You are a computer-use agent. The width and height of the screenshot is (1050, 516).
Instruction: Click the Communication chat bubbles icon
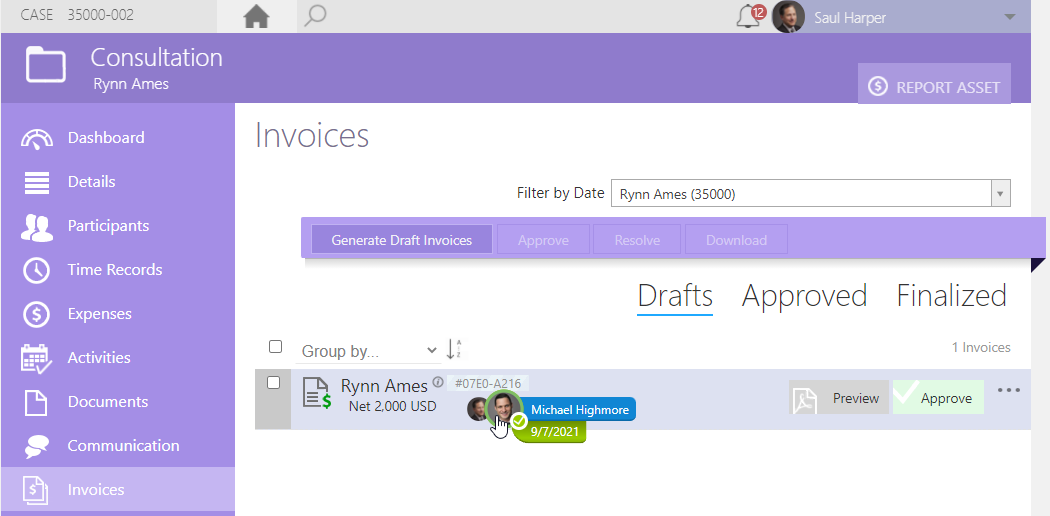click(x=36, y=447)
